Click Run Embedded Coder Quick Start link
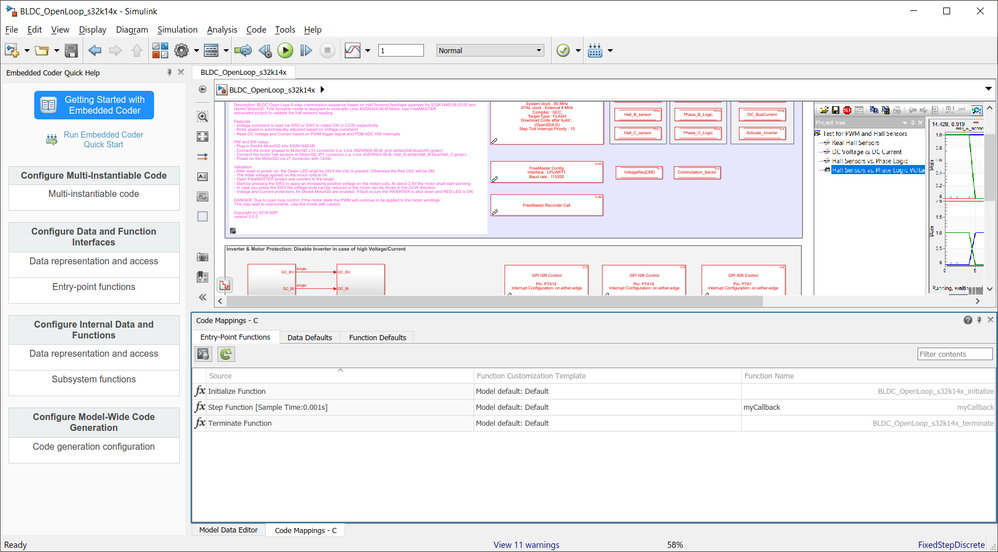Image resolution: width=998 pixels, height=552 pixels. 103,139
